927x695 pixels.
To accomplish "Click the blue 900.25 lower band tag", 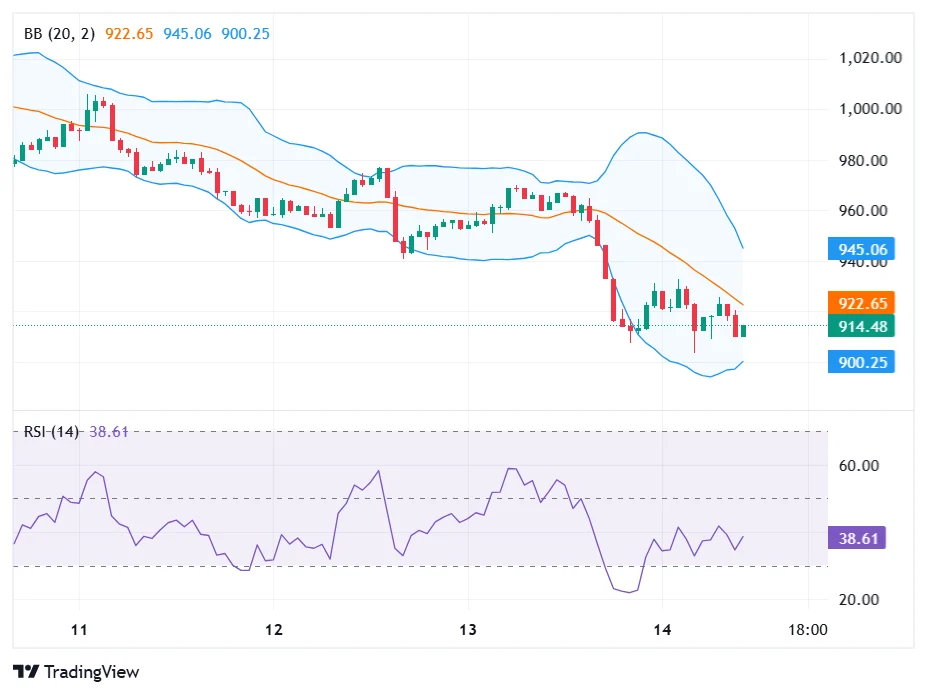I will point(861,362).
